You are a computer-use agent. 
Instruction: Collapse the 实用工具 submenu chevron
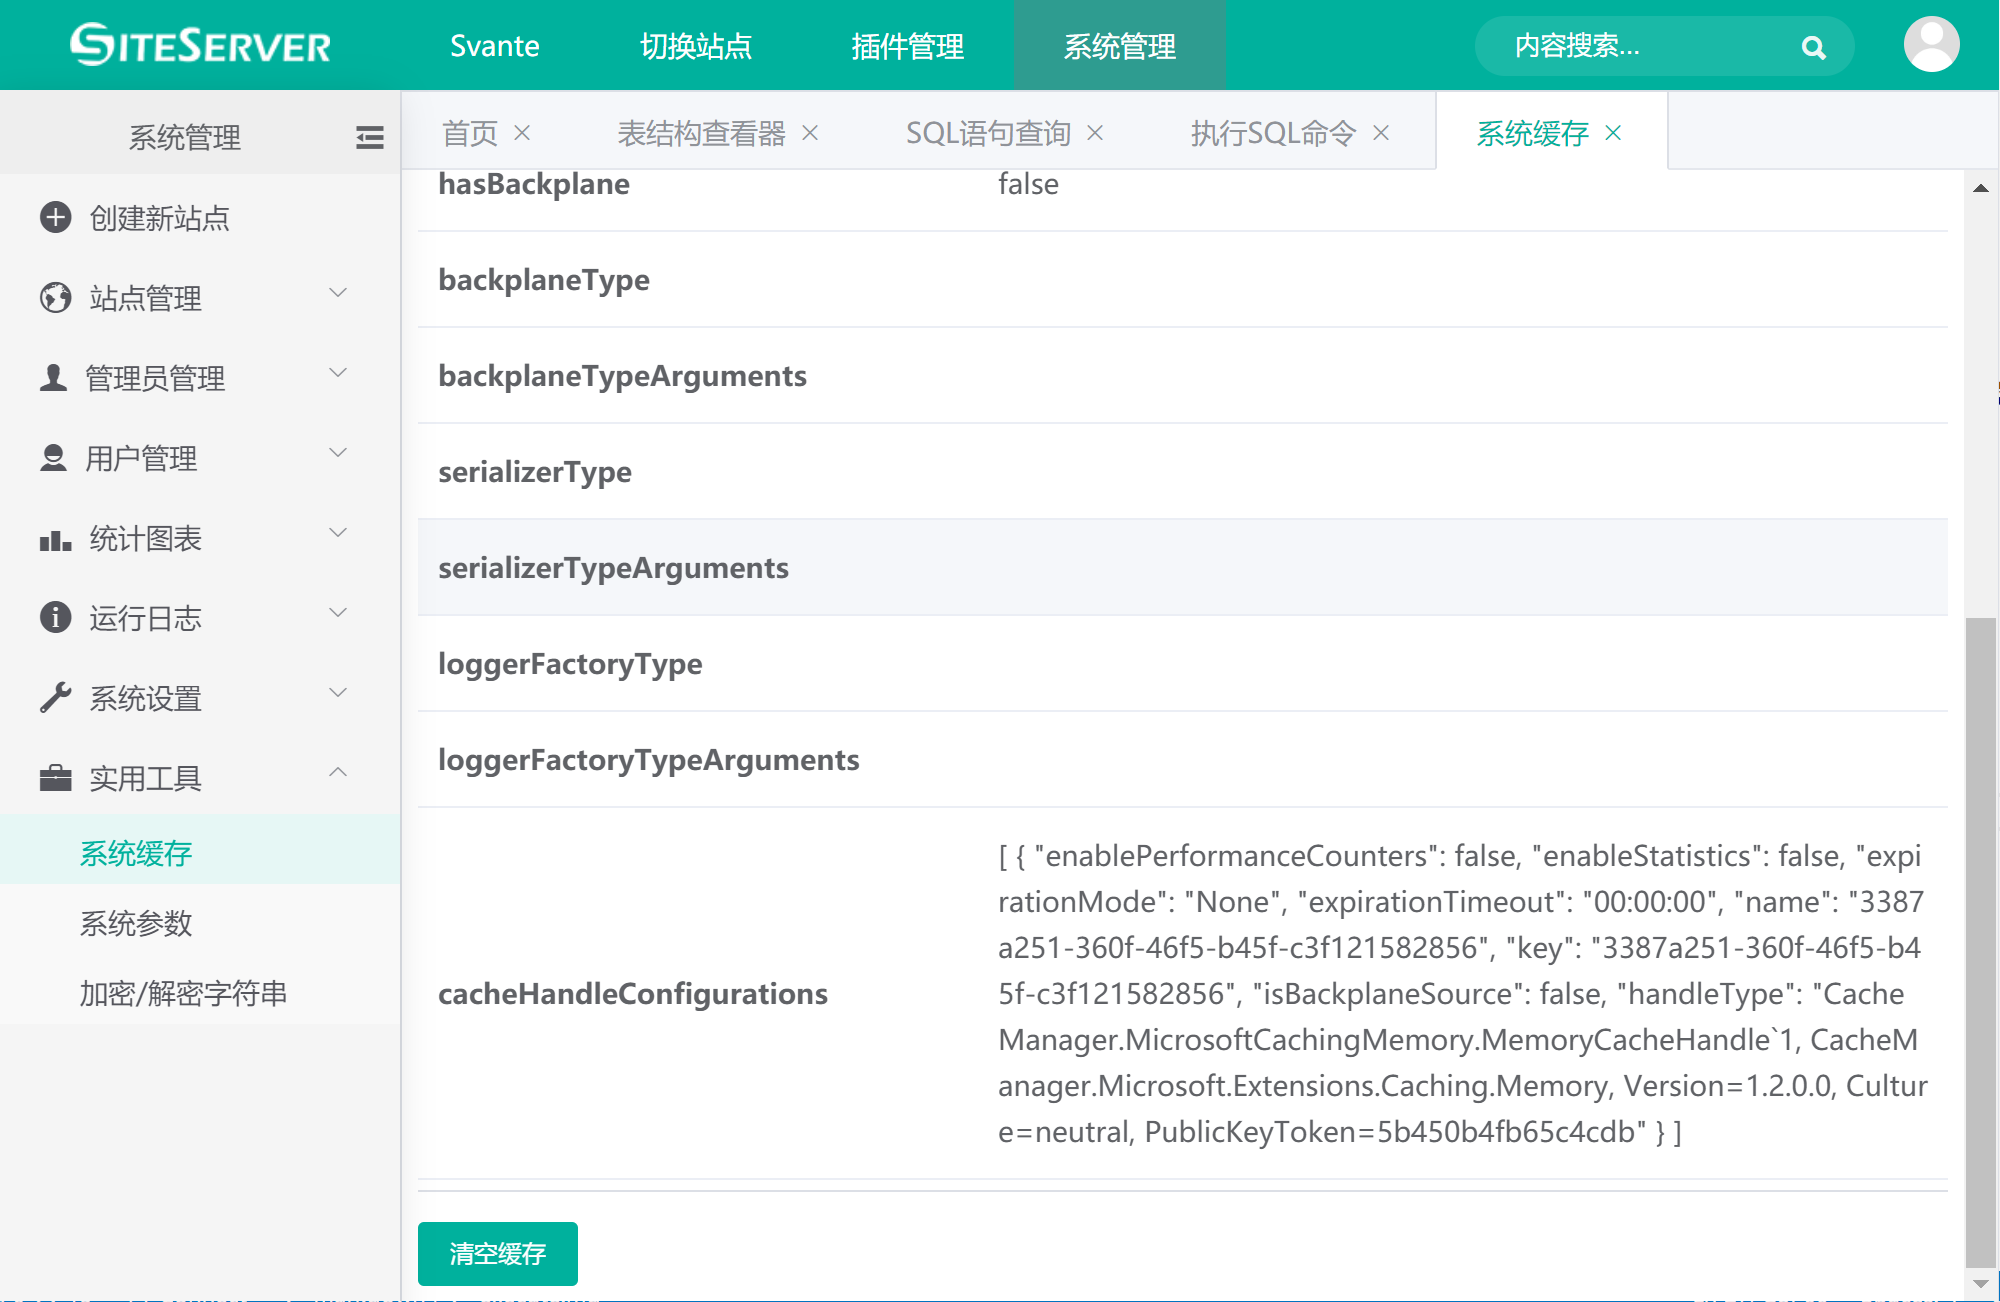click(x=338, y=772)
